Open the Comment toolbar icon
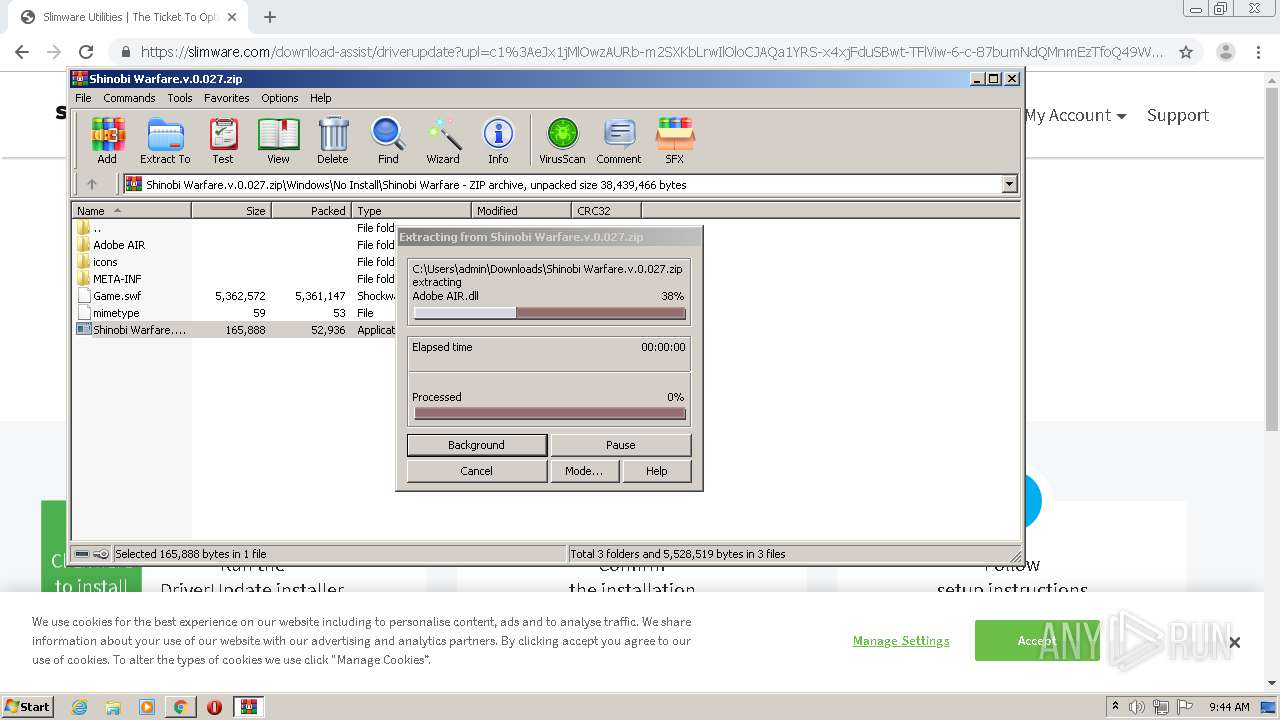 click(619, 140)
